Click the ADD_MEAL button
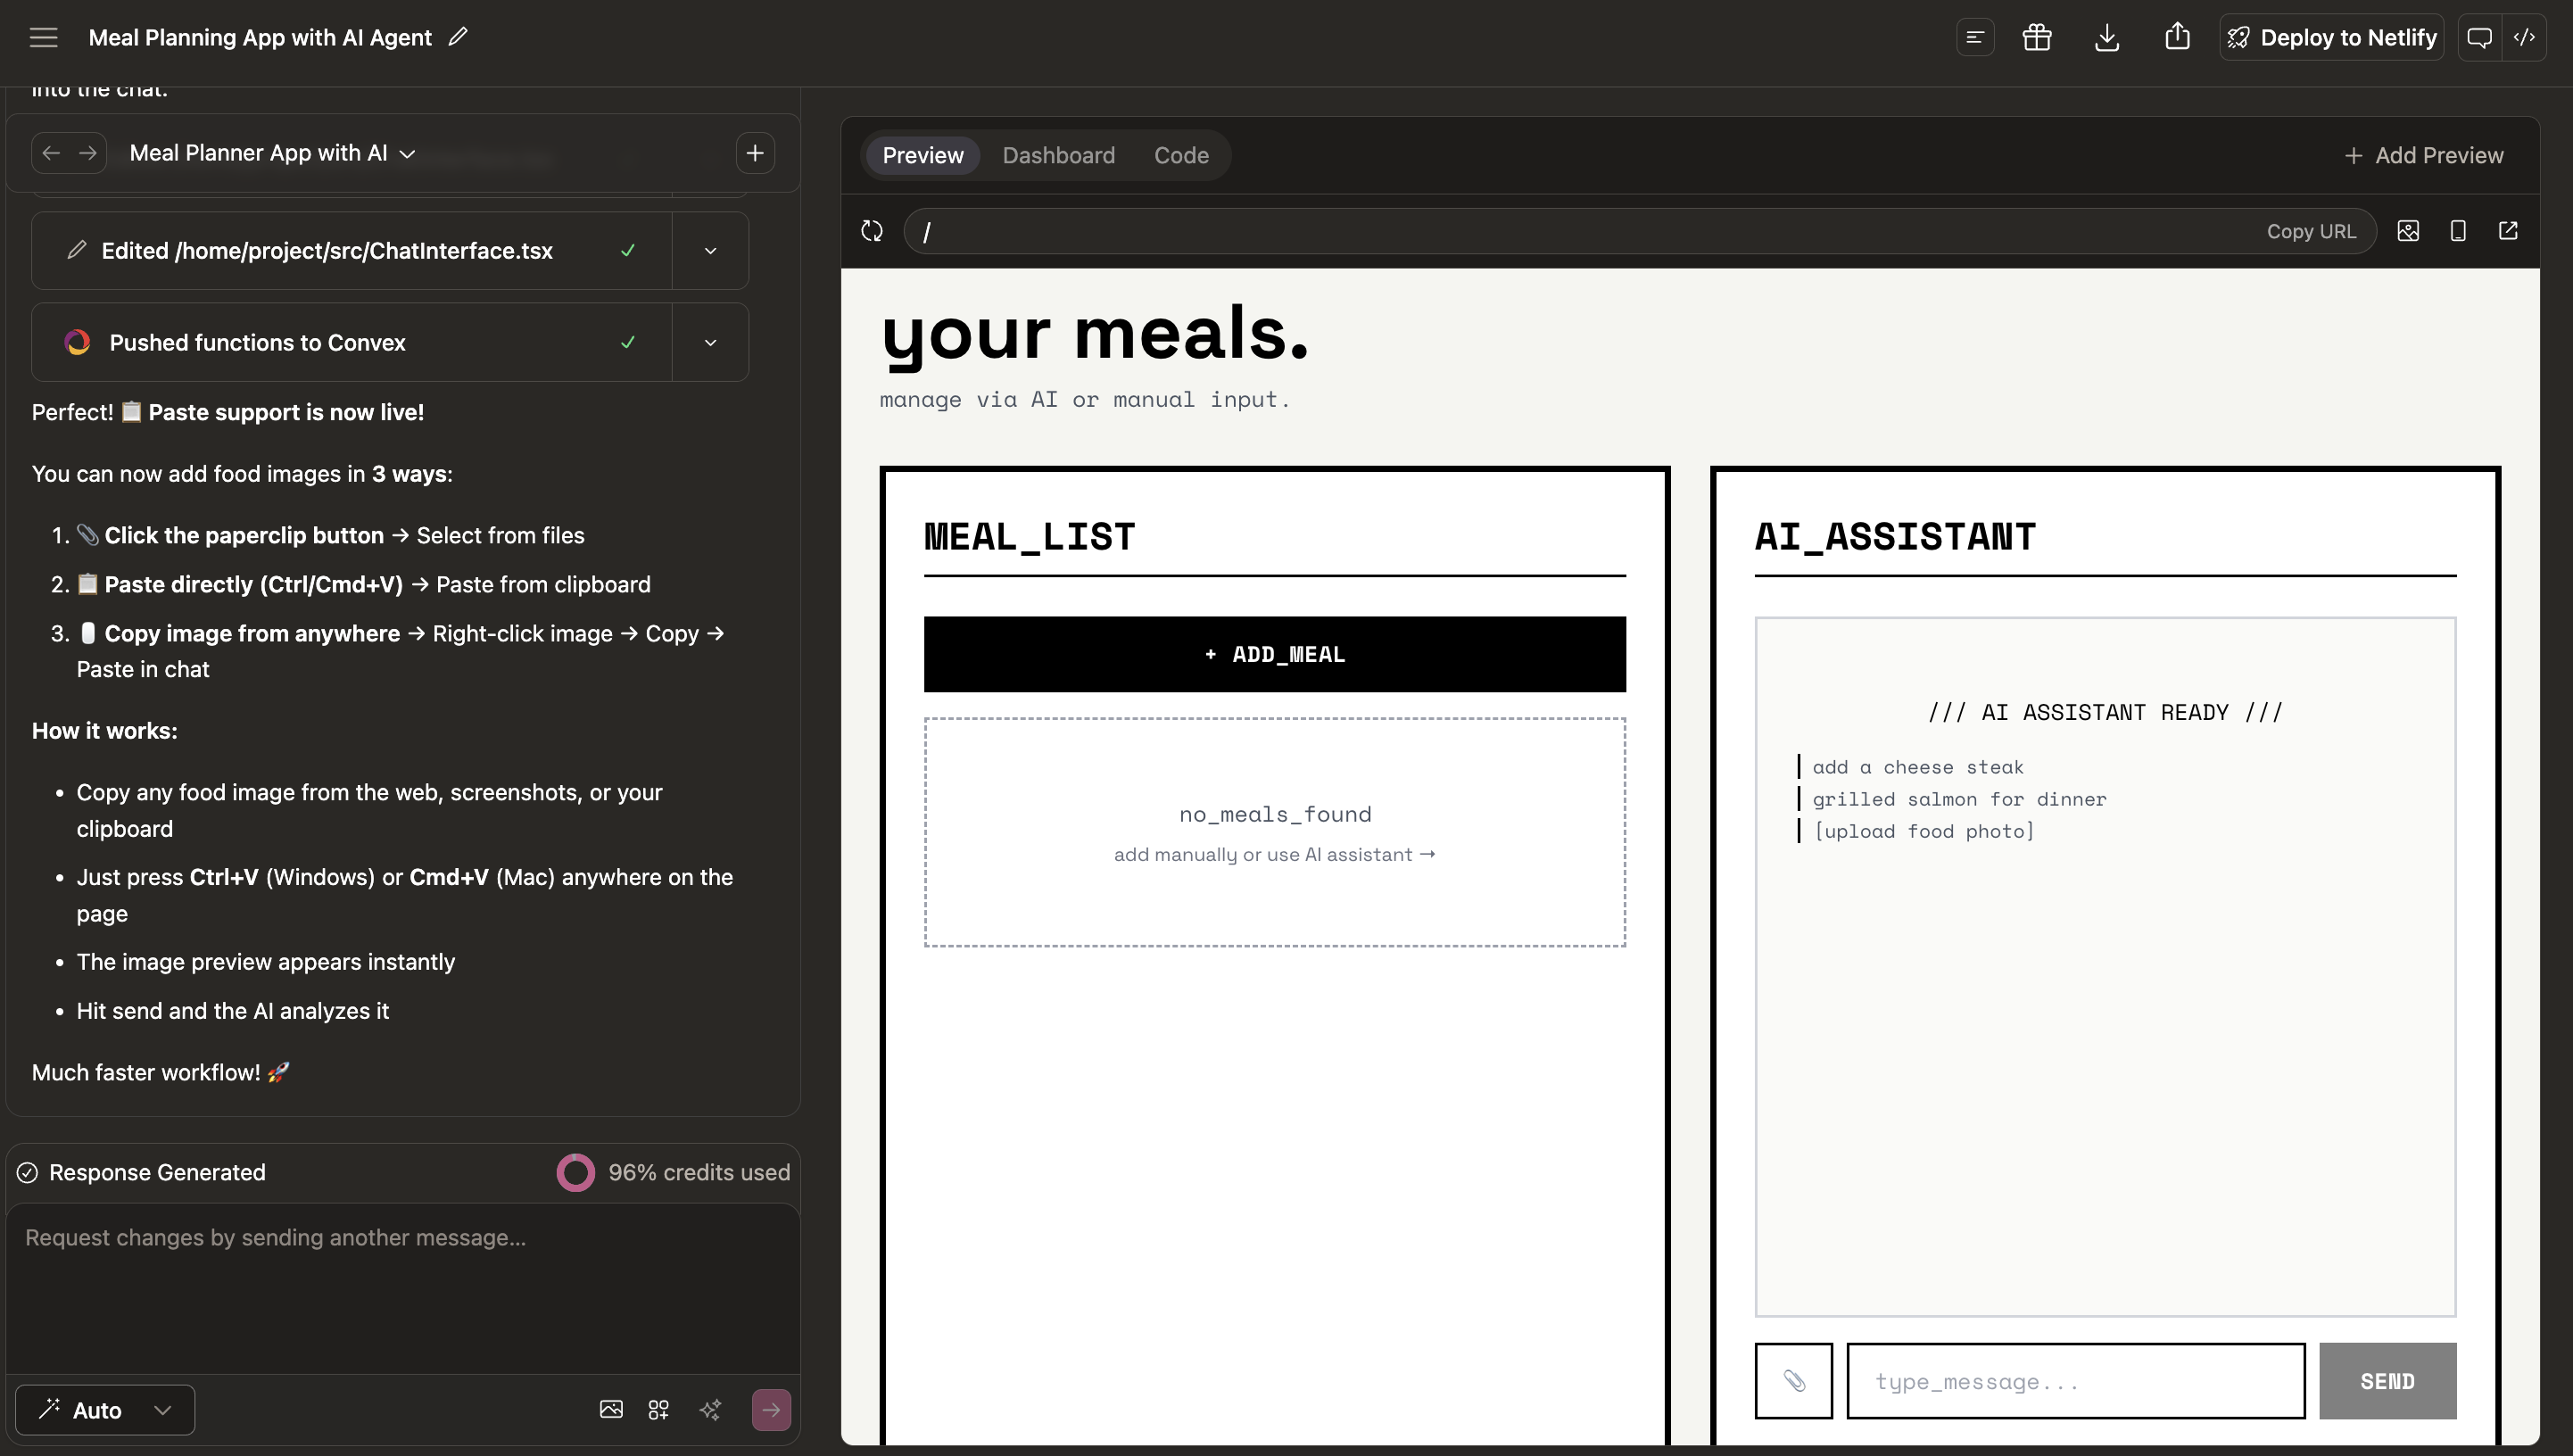 point(1274,654)
